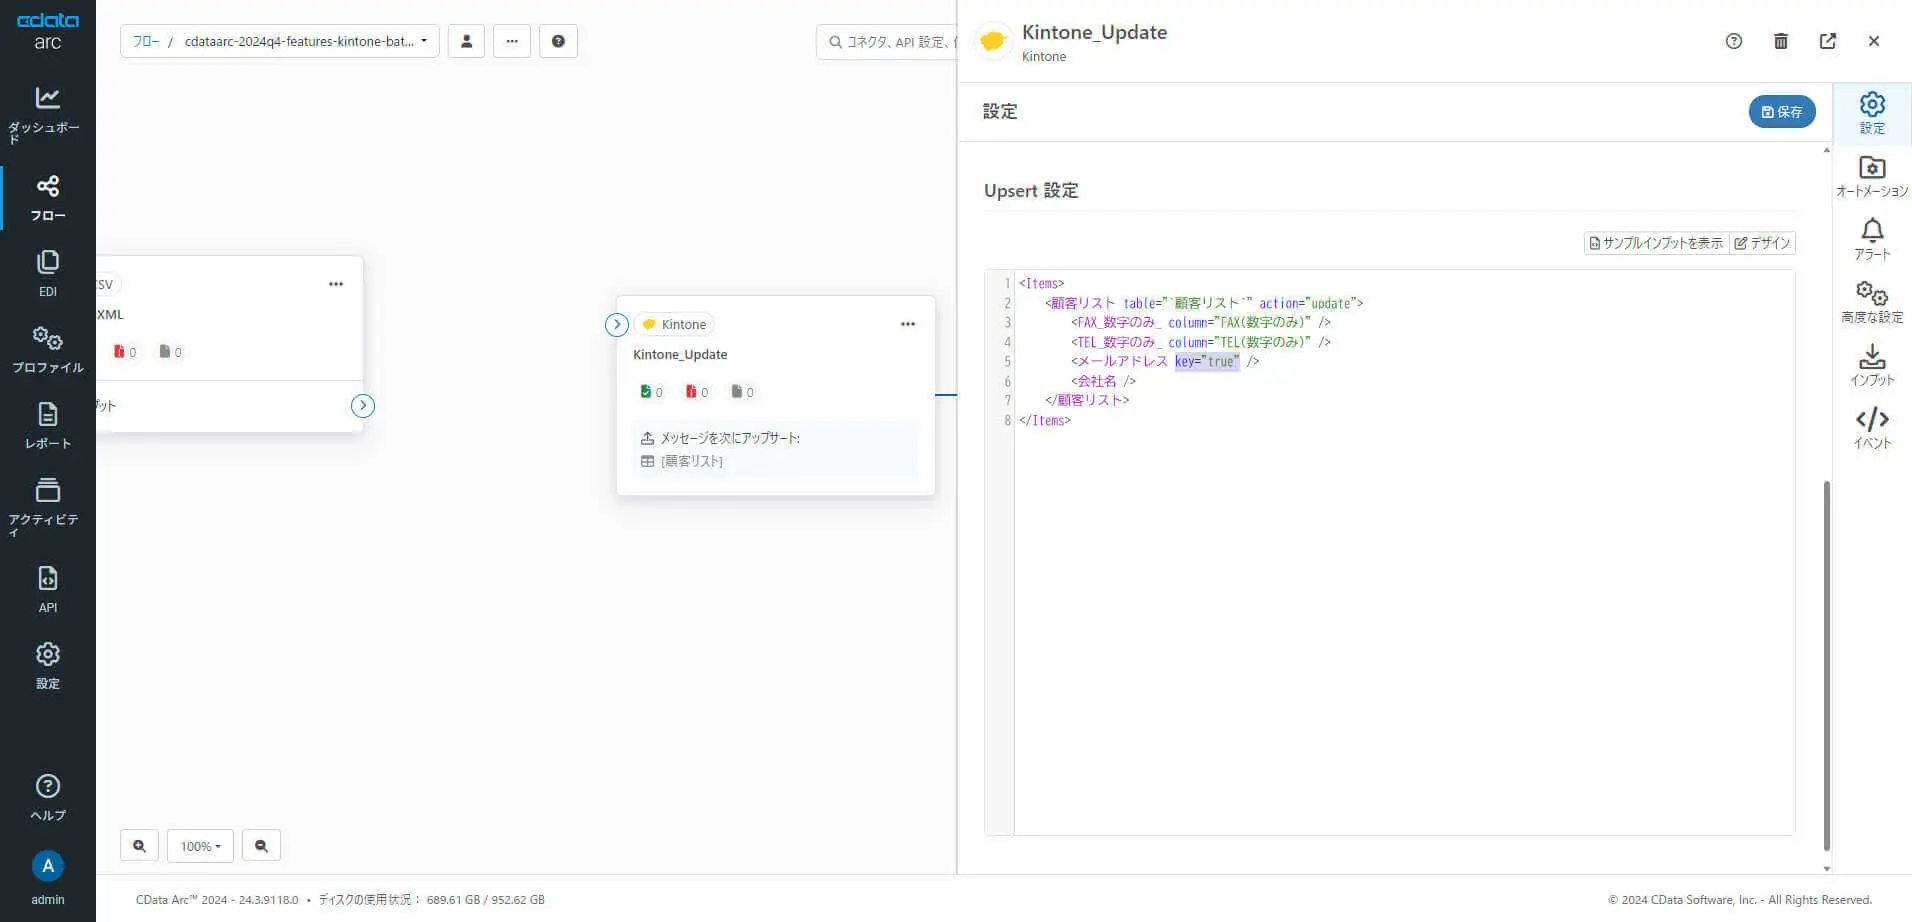
Task: Delete the Kintone_Update connector via trash icon
Action: pyautogui.click(x=1780, y=41)
